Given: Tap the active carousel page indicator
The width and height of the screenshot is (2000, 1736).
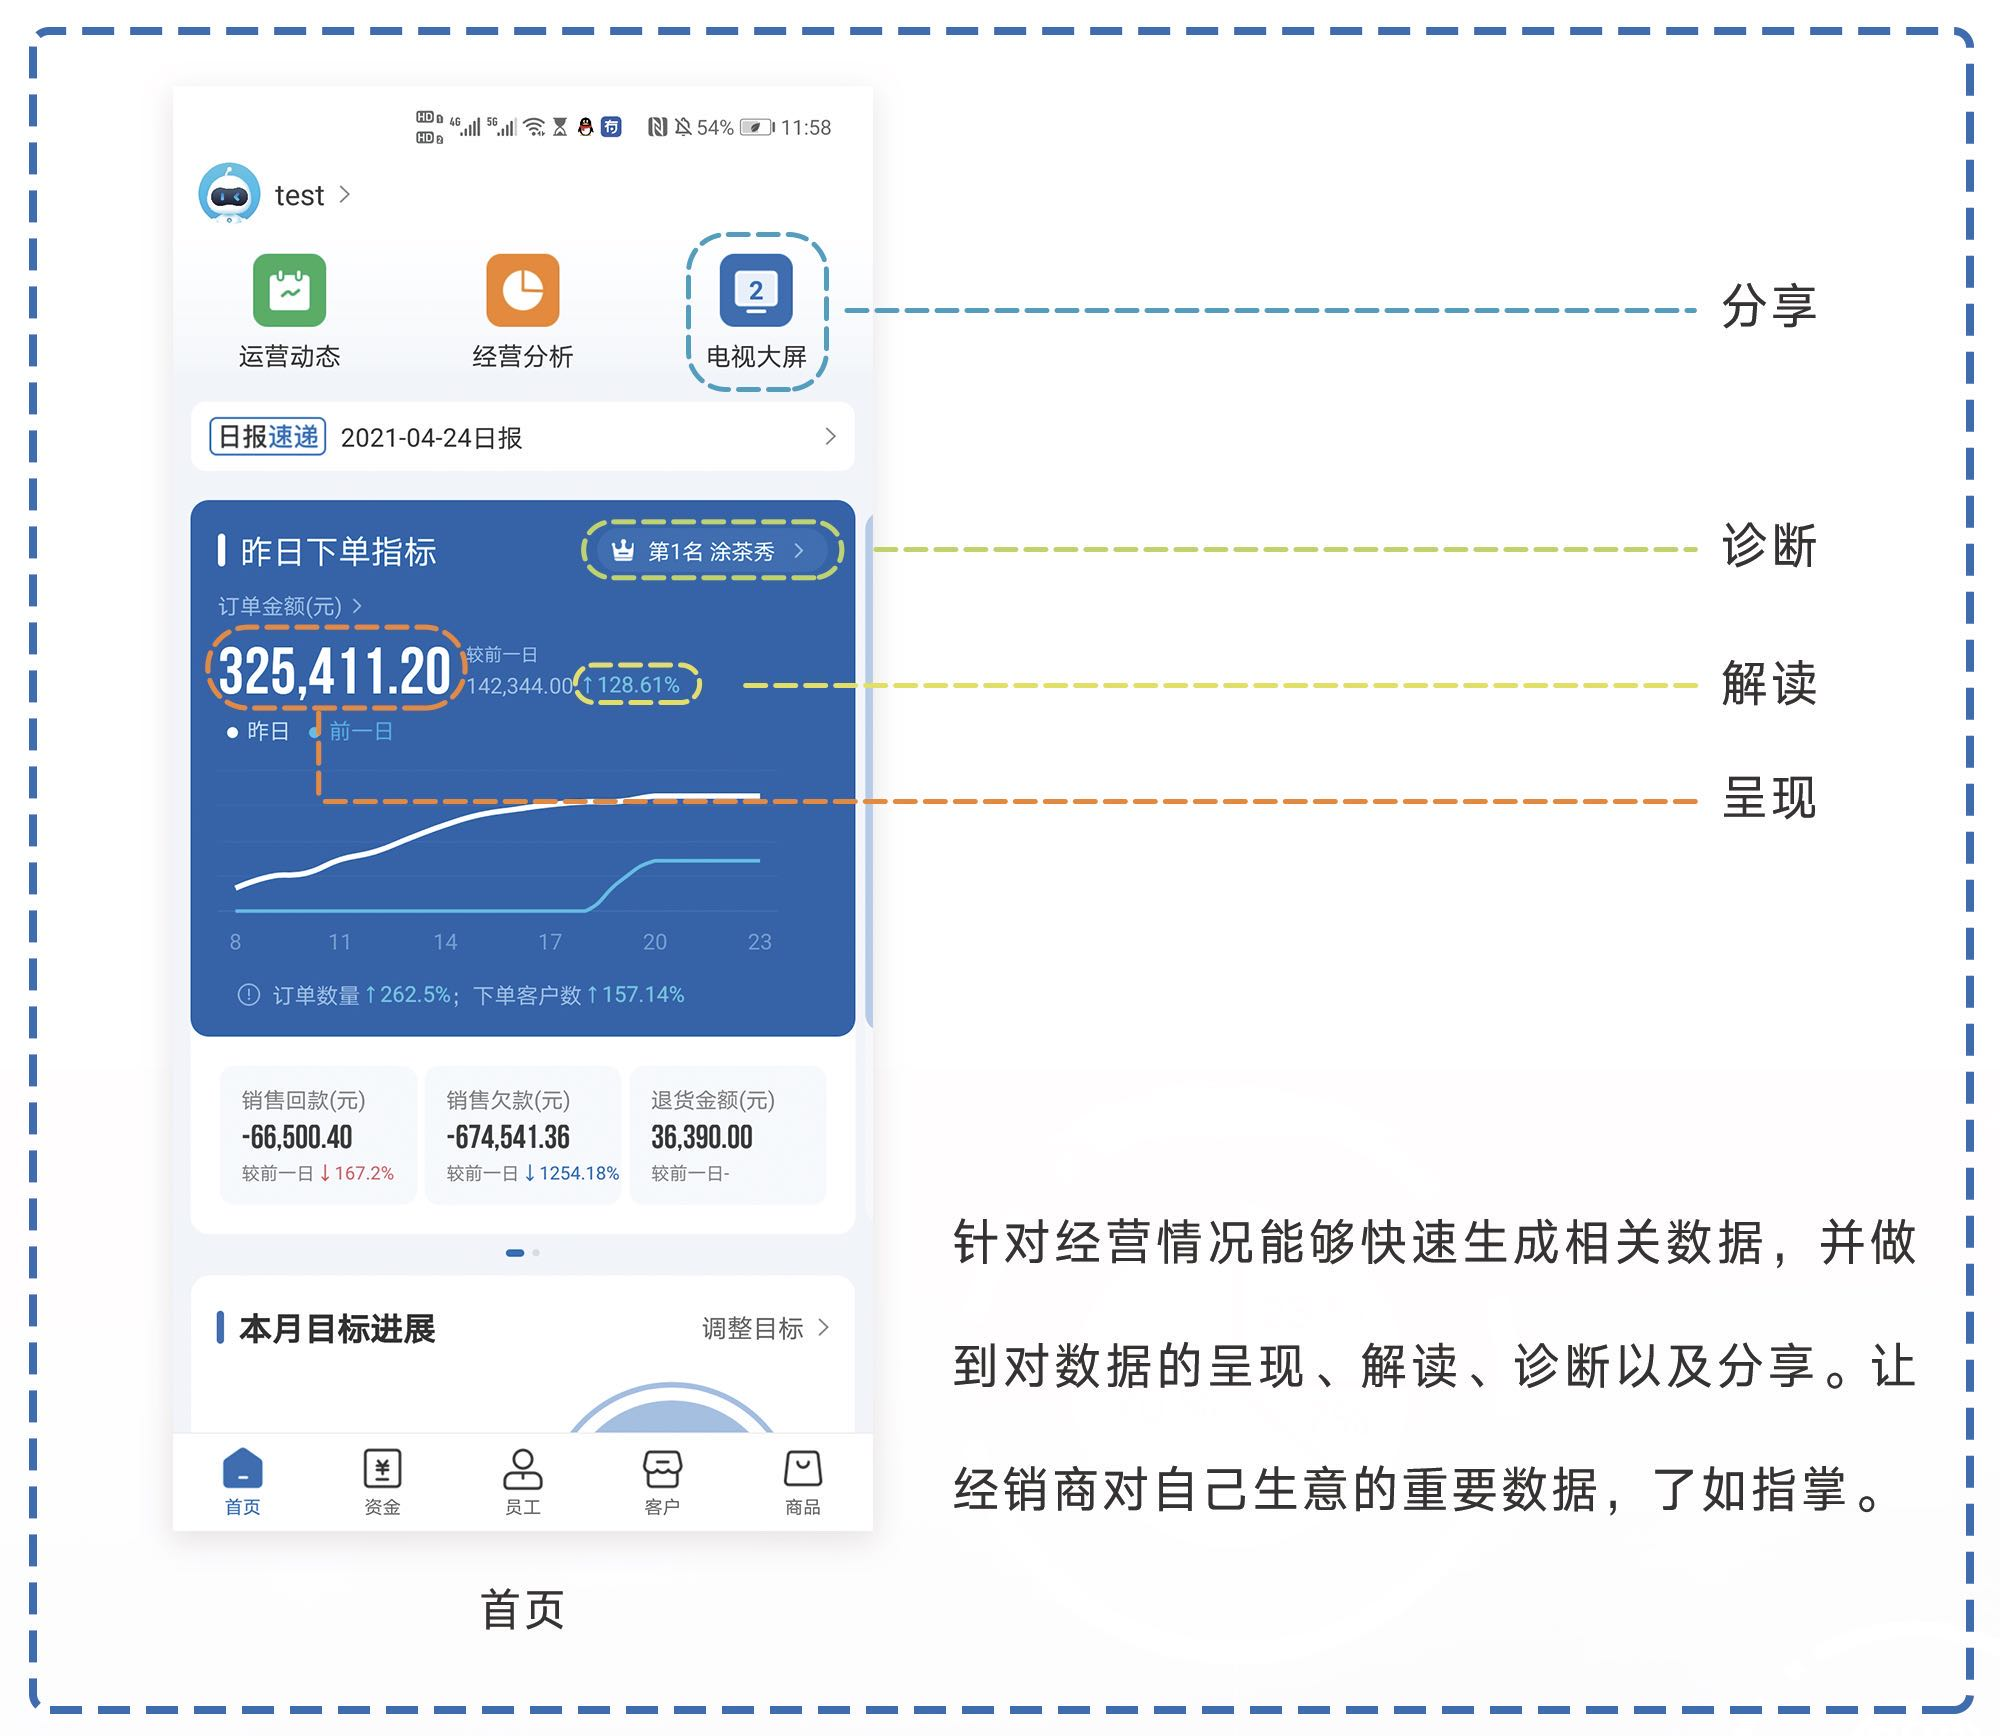Looking at the screenshot, I should pyautogui.click(x=515, y=1253).
